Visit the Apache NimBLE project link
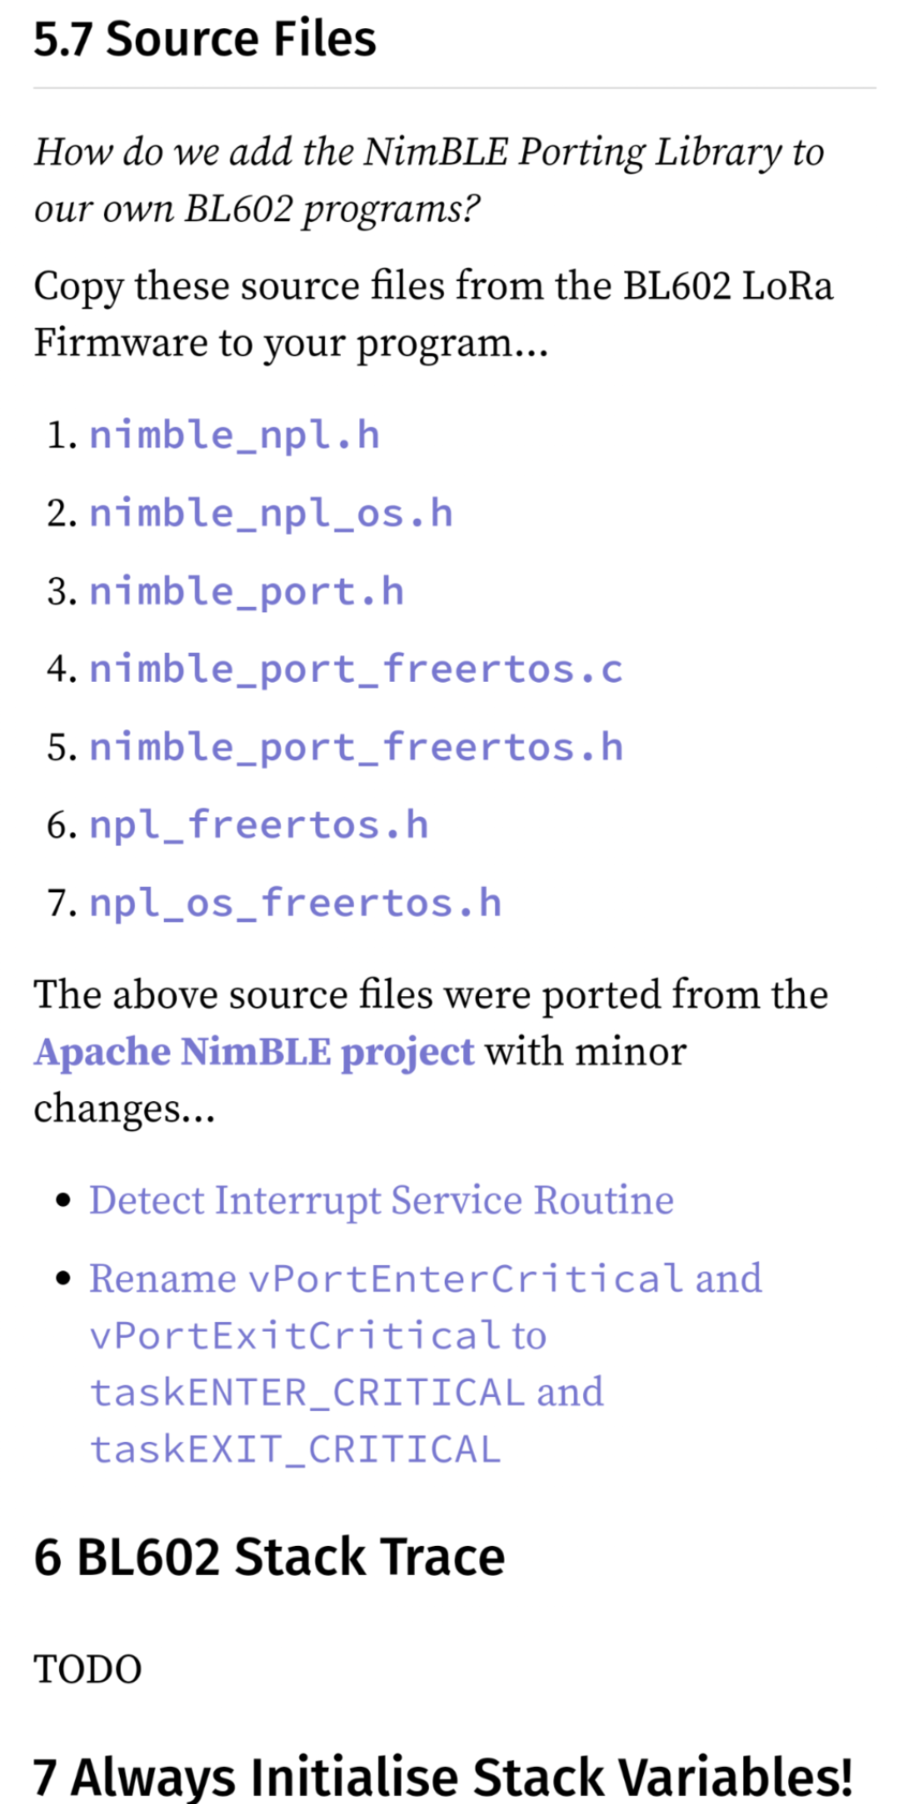 click(254, 1052)
